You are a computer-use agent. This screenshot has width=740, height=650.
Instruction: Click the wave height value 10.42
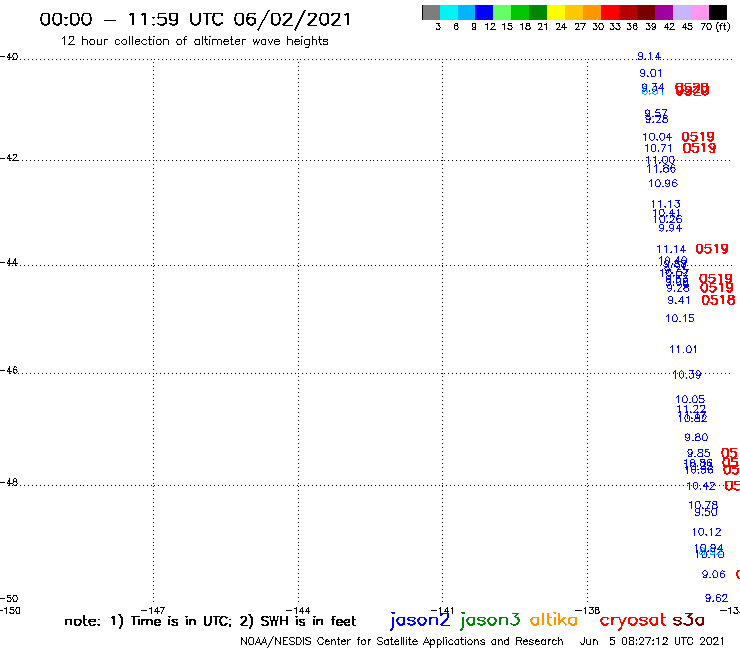701,486
